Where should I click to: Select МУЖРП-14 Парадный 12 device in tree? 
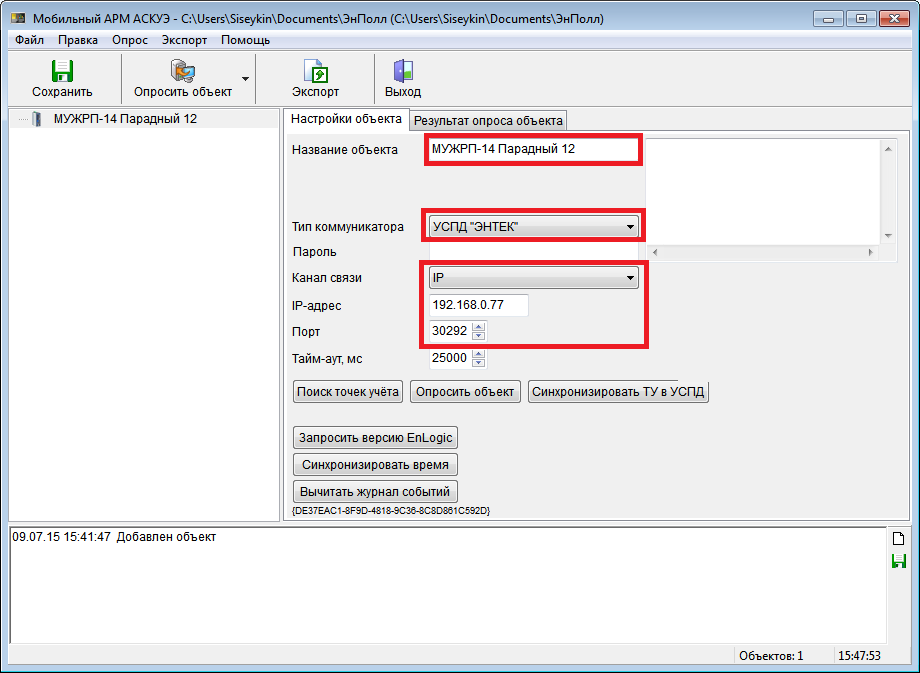125,119
